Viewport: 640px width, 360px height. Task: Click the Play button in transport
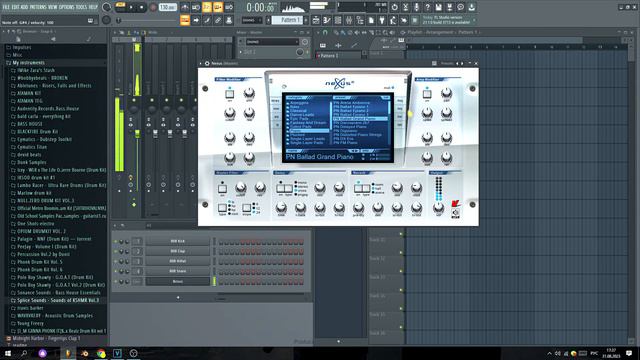pos(131,7)
